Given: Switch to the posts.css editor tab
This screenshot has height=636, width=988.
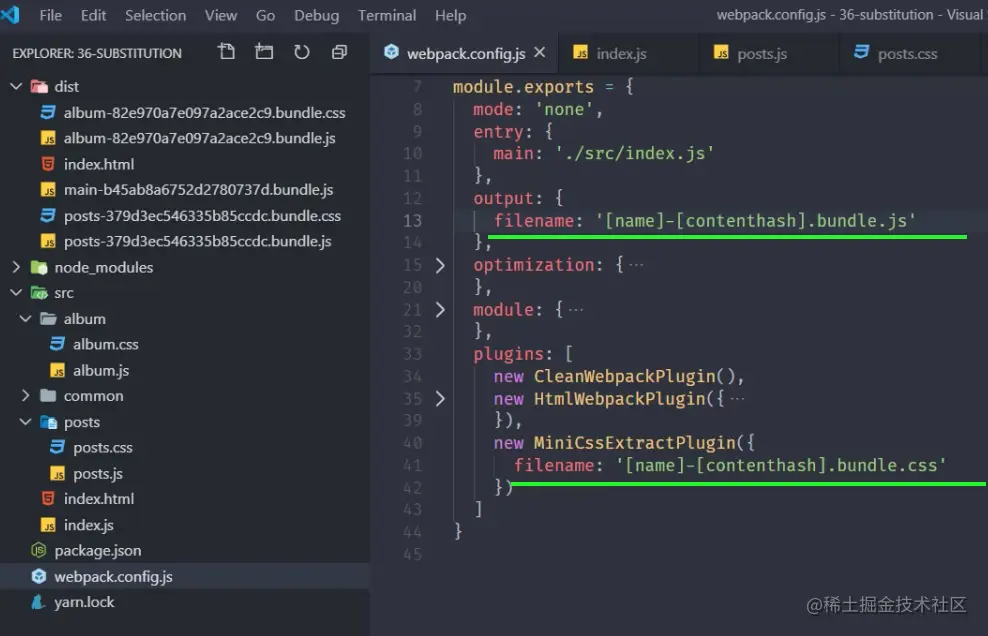Looking at the screenshot, I should 907,54.
